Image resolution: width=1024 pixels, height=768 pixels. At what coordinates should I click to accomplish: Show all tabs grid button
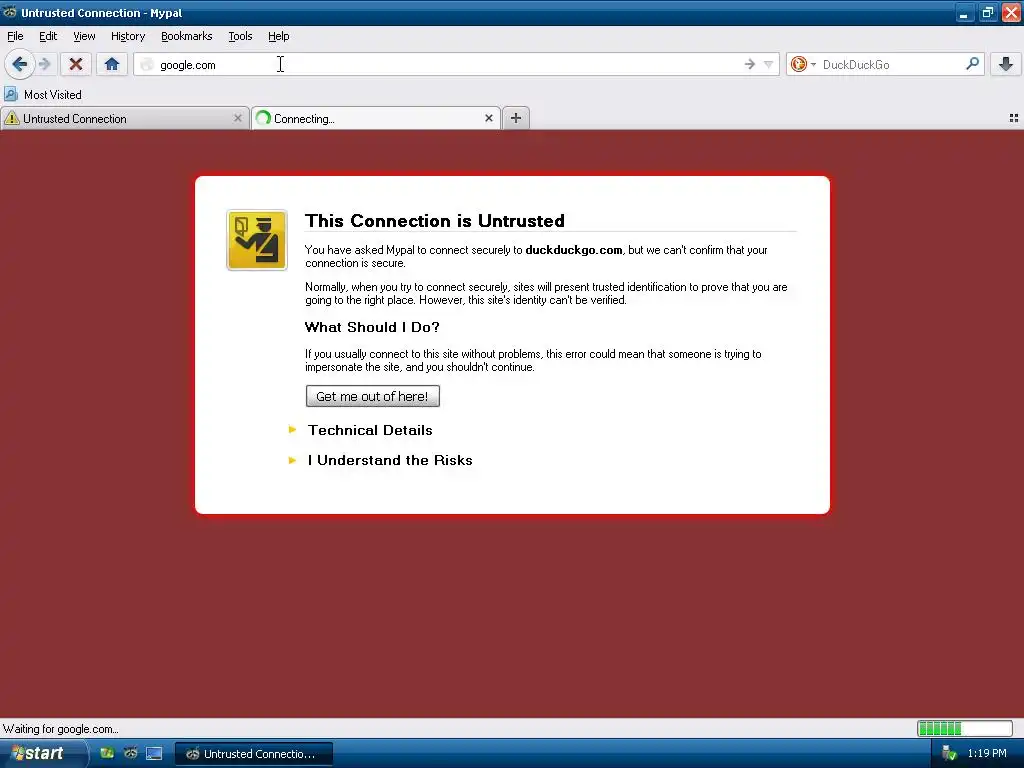pos(1014,118)
